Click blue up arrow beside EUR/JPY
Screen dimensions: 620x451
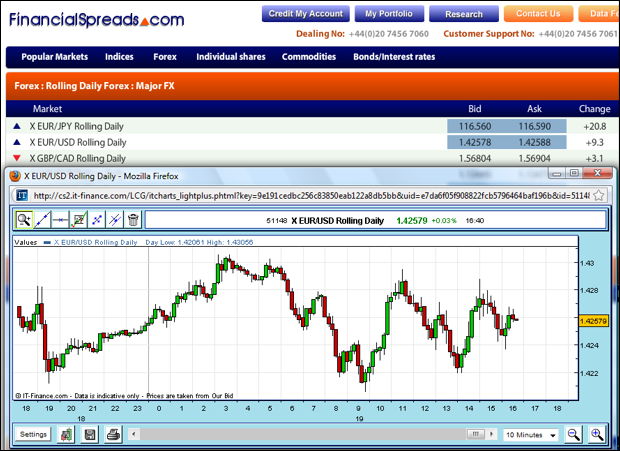[x=17, y=126]
